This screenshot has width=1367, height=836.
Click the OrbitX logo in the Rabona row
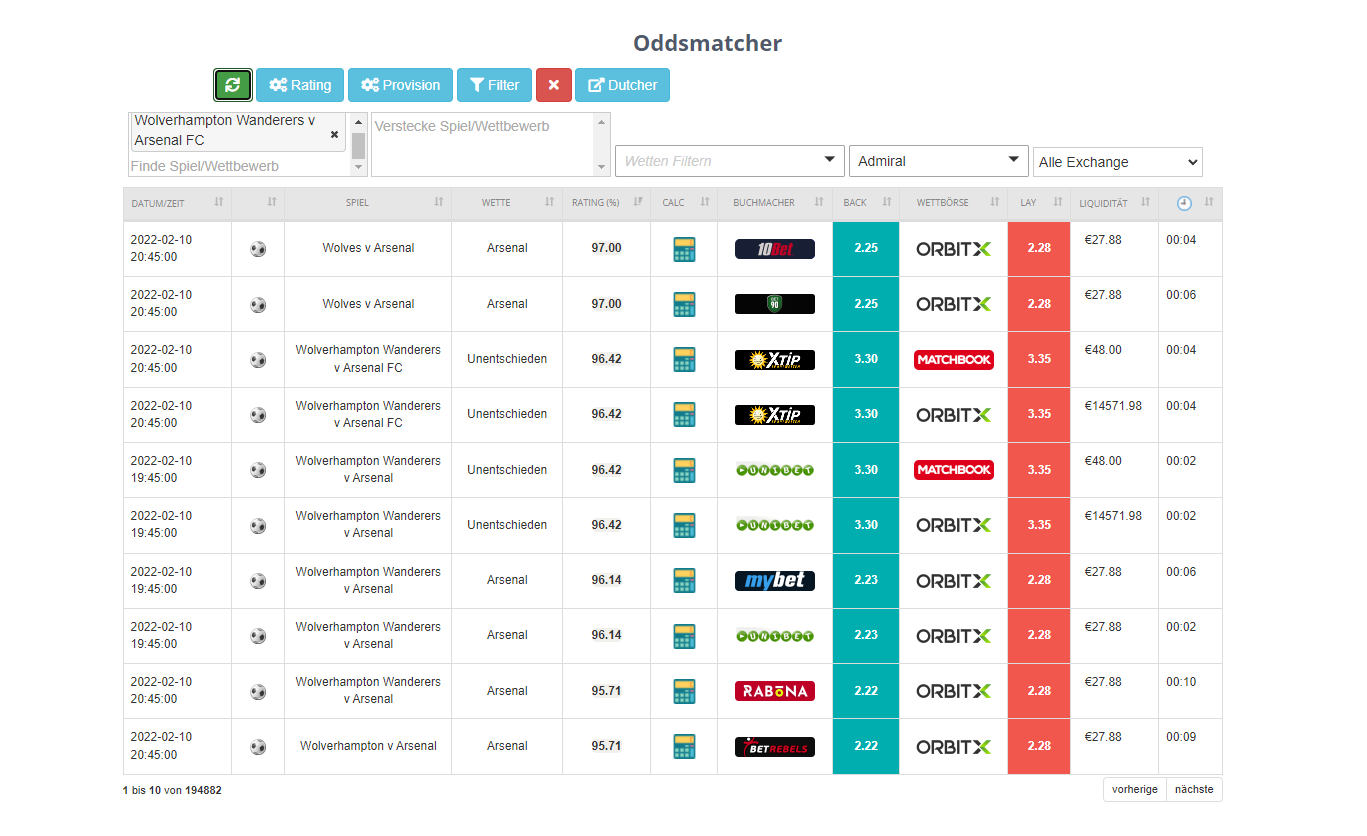point(954,691)
